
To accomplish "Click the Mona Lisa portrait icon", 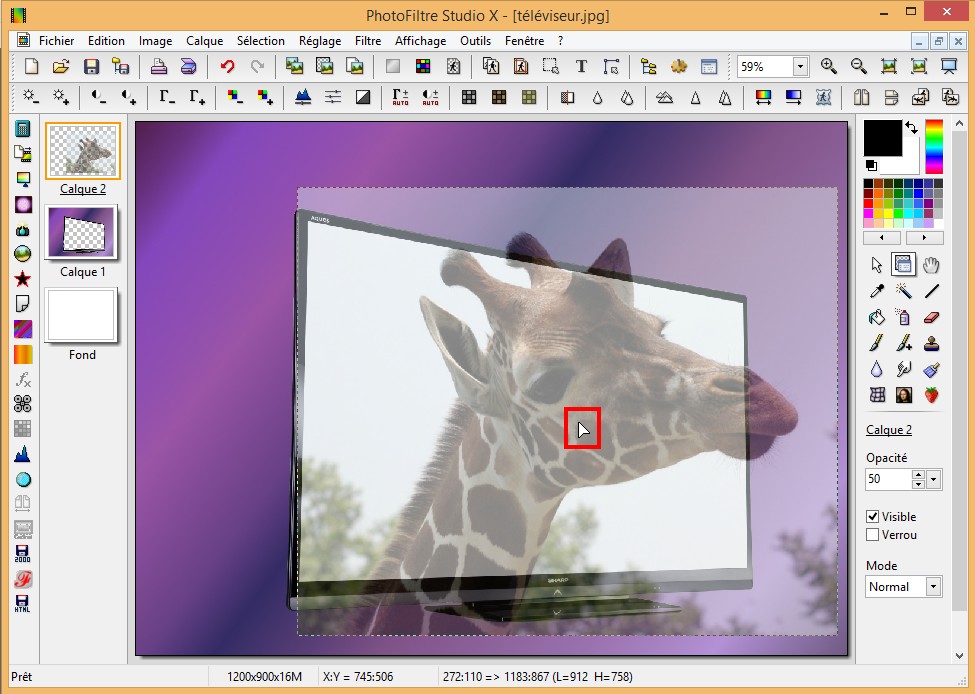I will coord(903,395).
